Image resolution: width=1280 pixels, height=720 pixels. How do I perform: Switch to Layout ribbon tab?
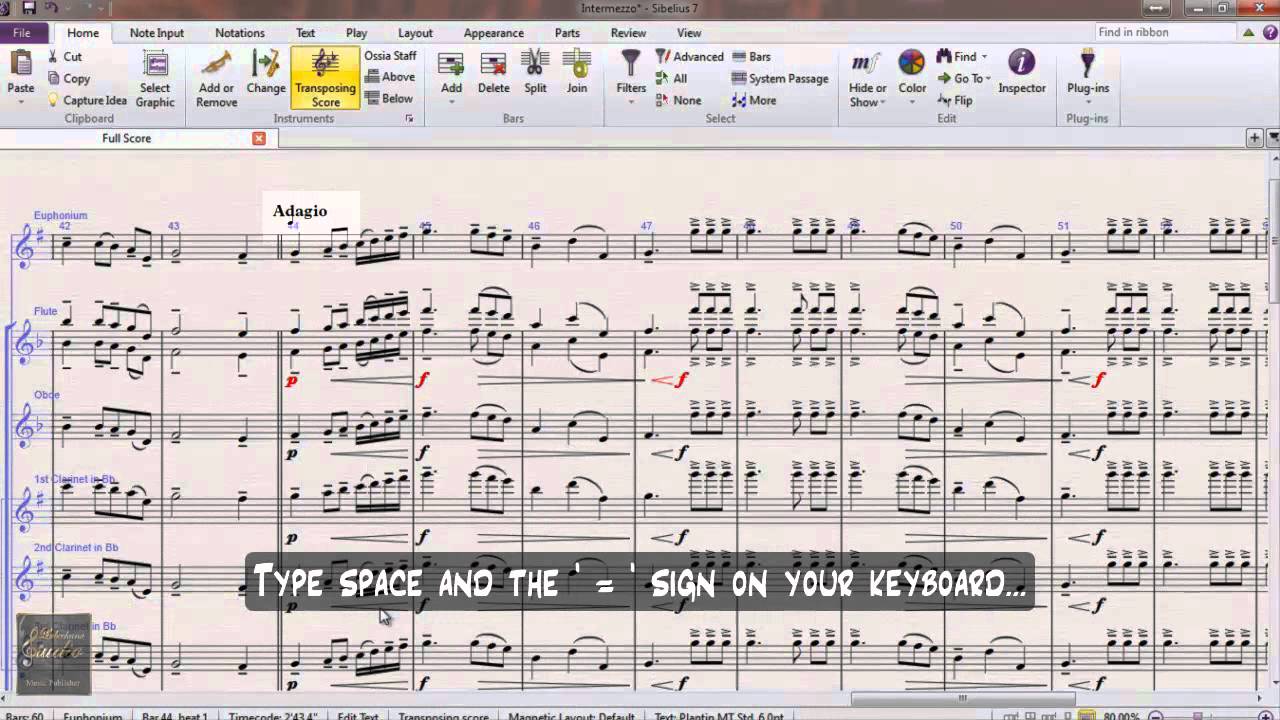point(415,33)
